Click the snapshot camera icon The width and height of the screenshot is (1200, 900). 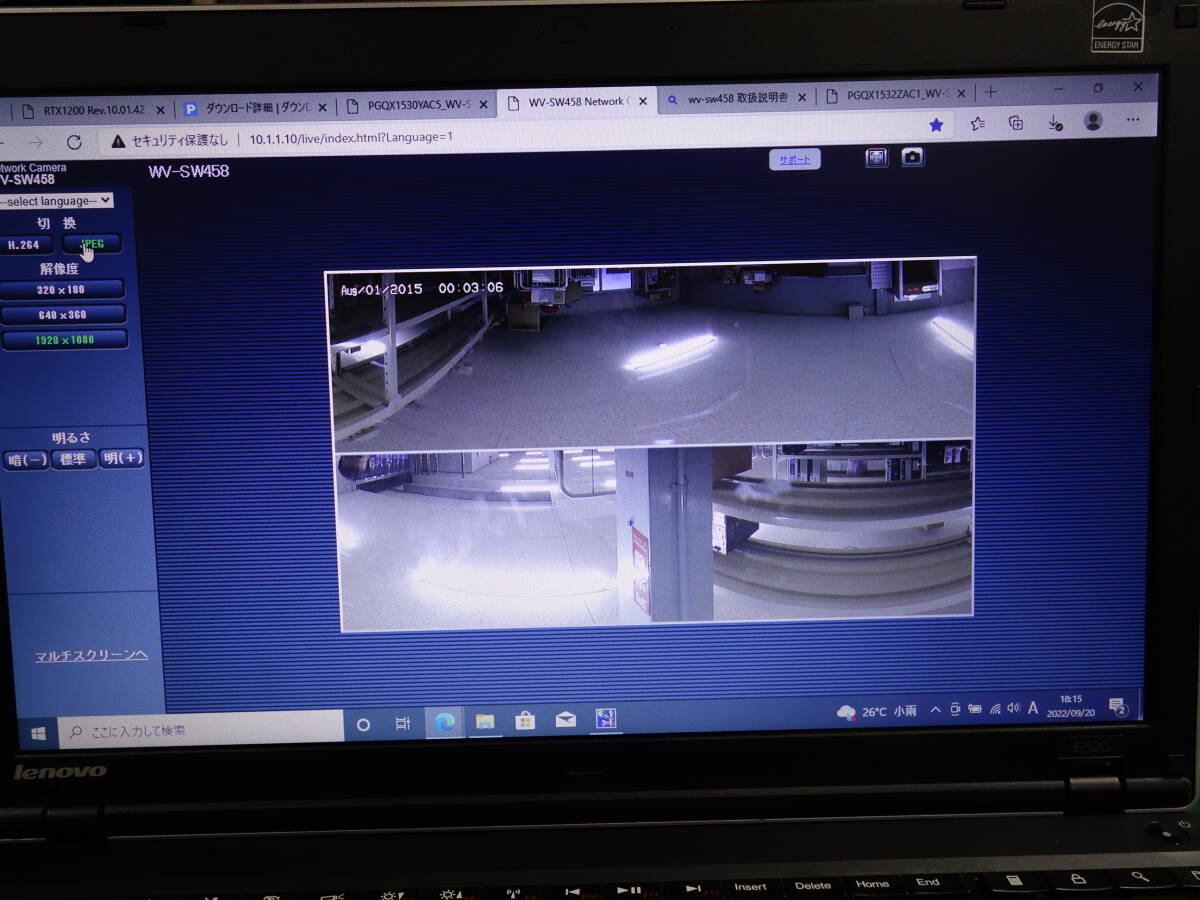click(912, 157)
